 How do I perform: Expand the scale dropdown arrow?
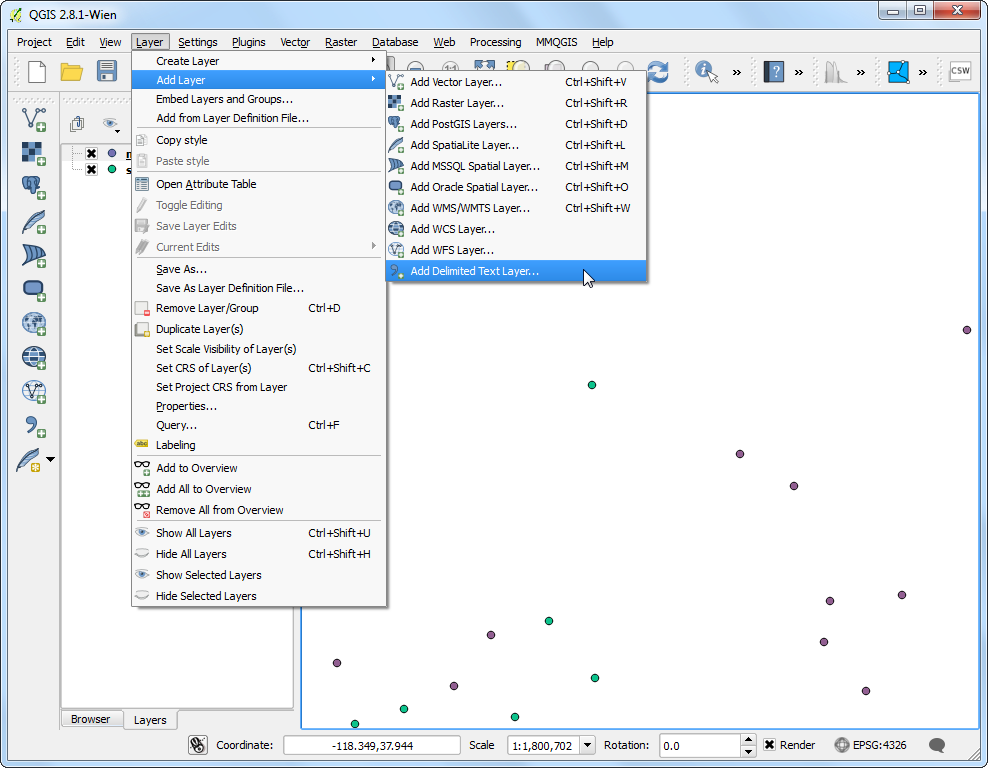pyautogui.click(x=587, y=745)
